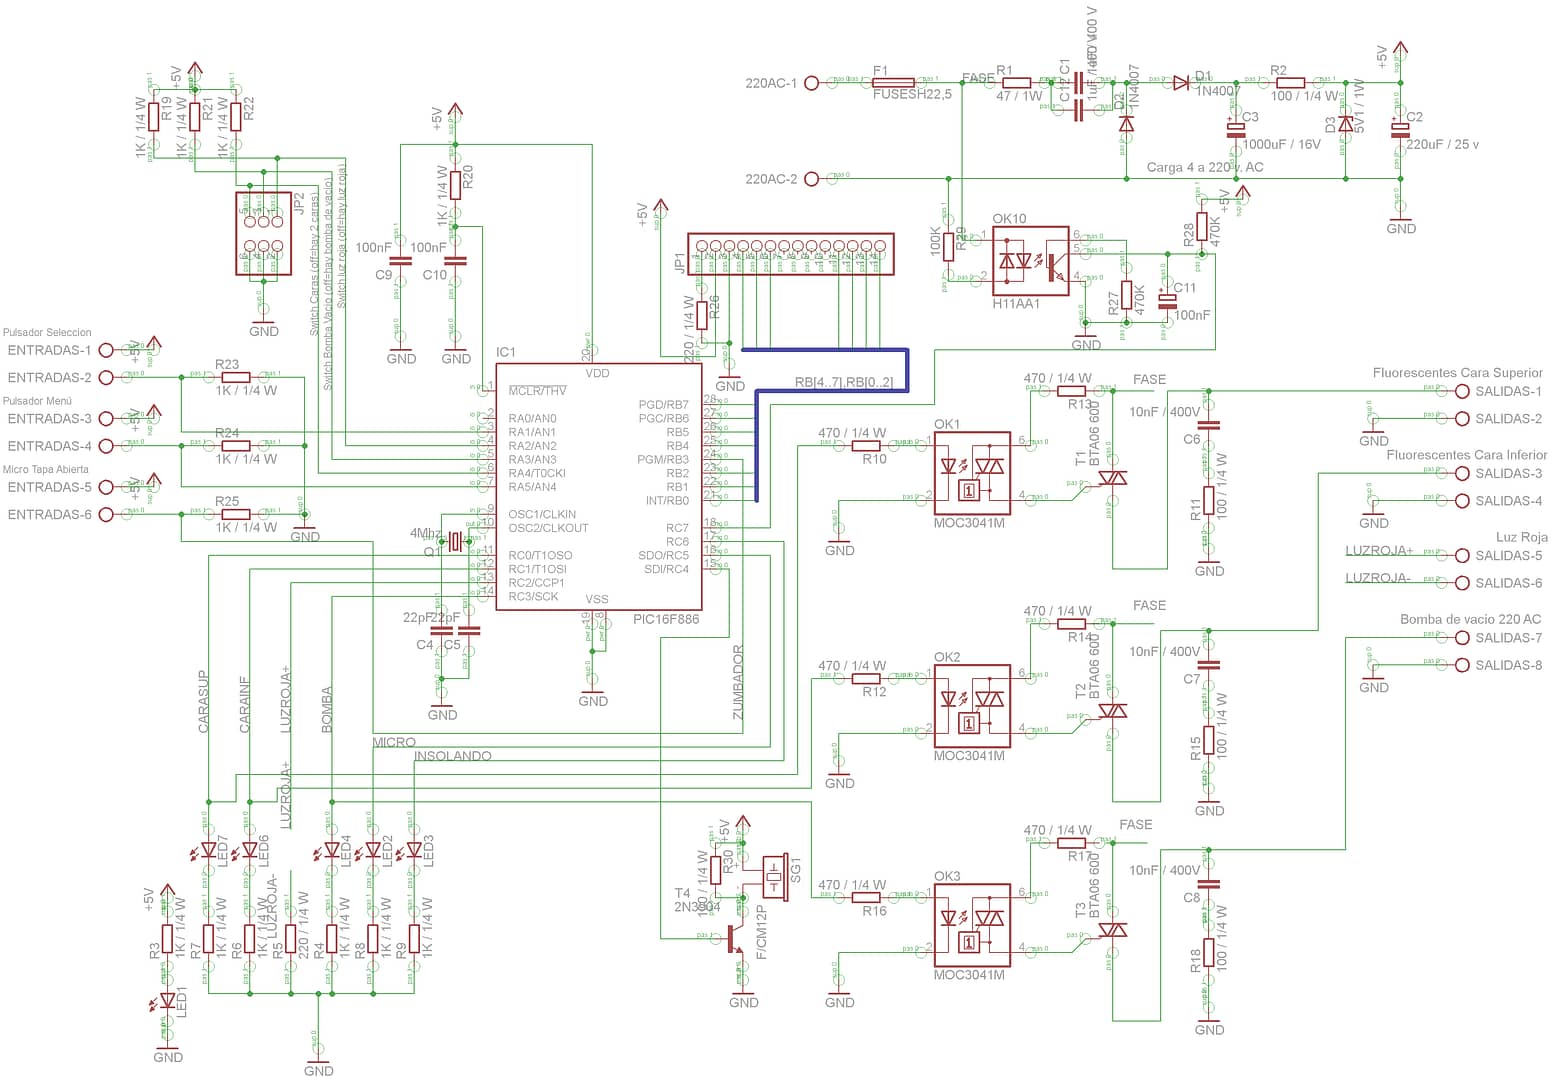
Task: Click the JP1 pin header connector
Action: [790, 254]
